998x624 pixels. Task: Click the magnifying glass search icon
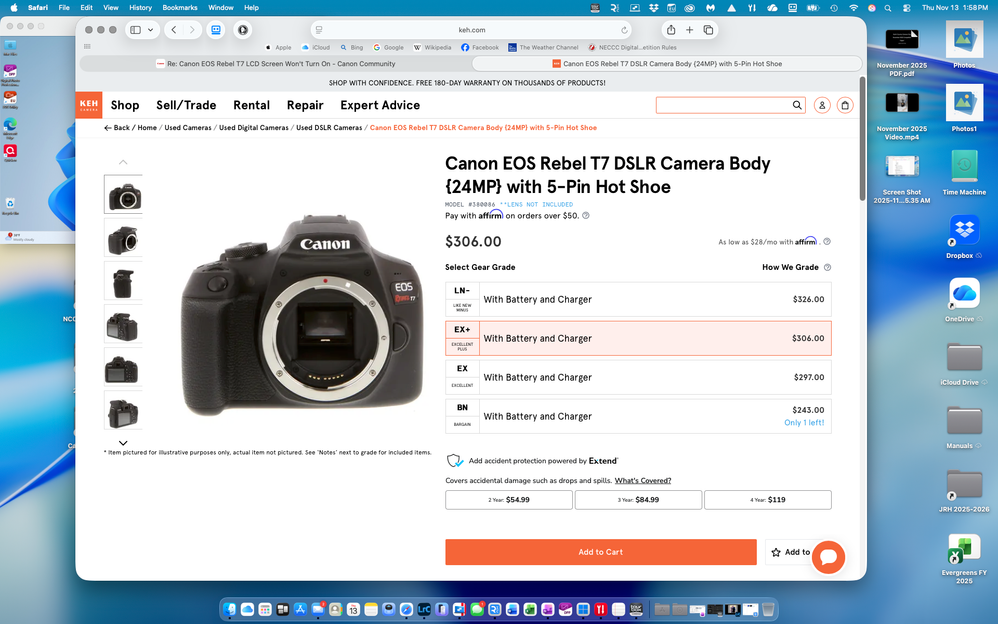796,105
